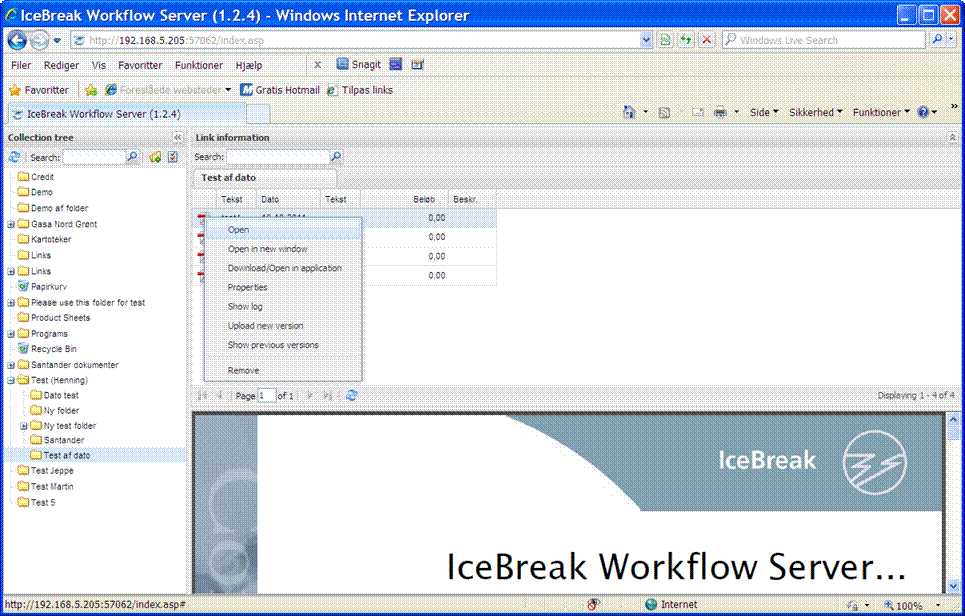Select the Test Jeppe folder
Viewport: 965px width, 616px height.
46,471
